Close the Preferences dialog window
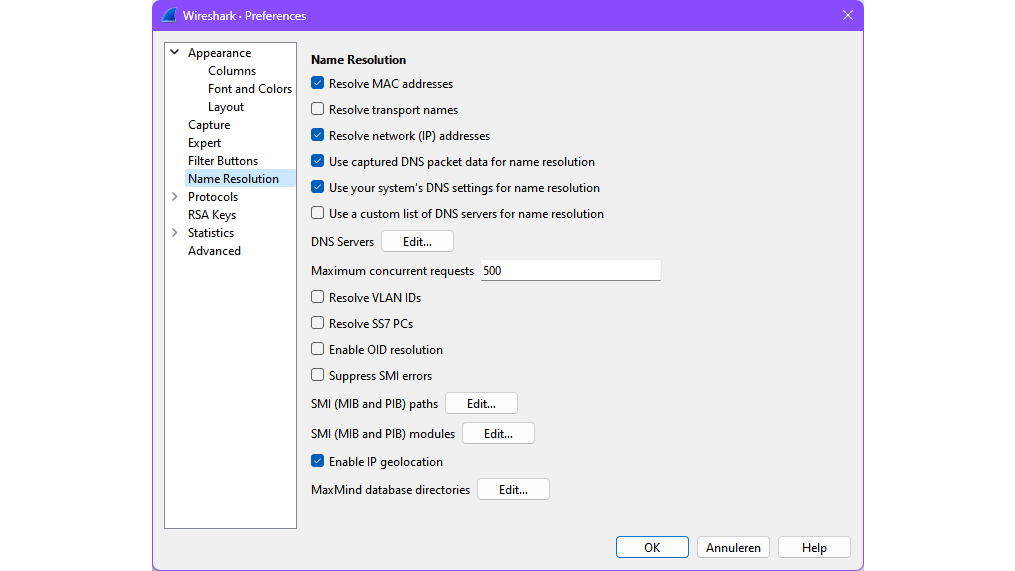1015x571 pixels. click(847, 15)
